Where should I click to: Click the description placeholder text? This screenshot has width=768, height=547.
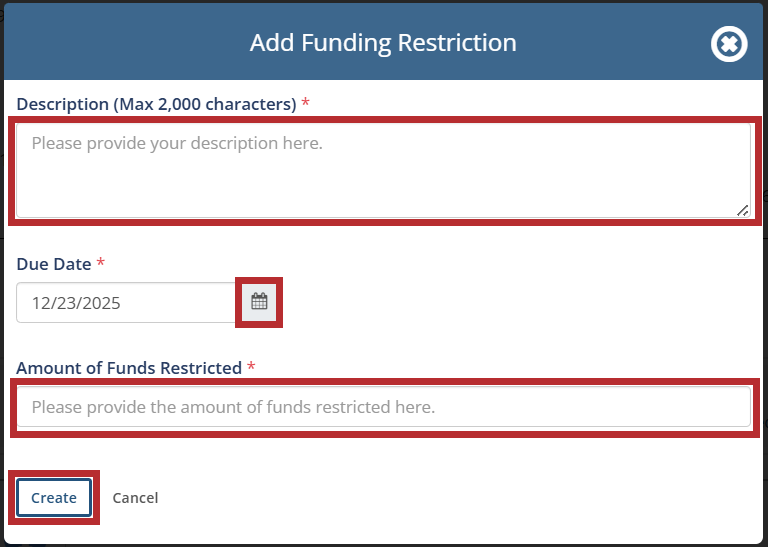pyautogui.click(x=177, y=143)
